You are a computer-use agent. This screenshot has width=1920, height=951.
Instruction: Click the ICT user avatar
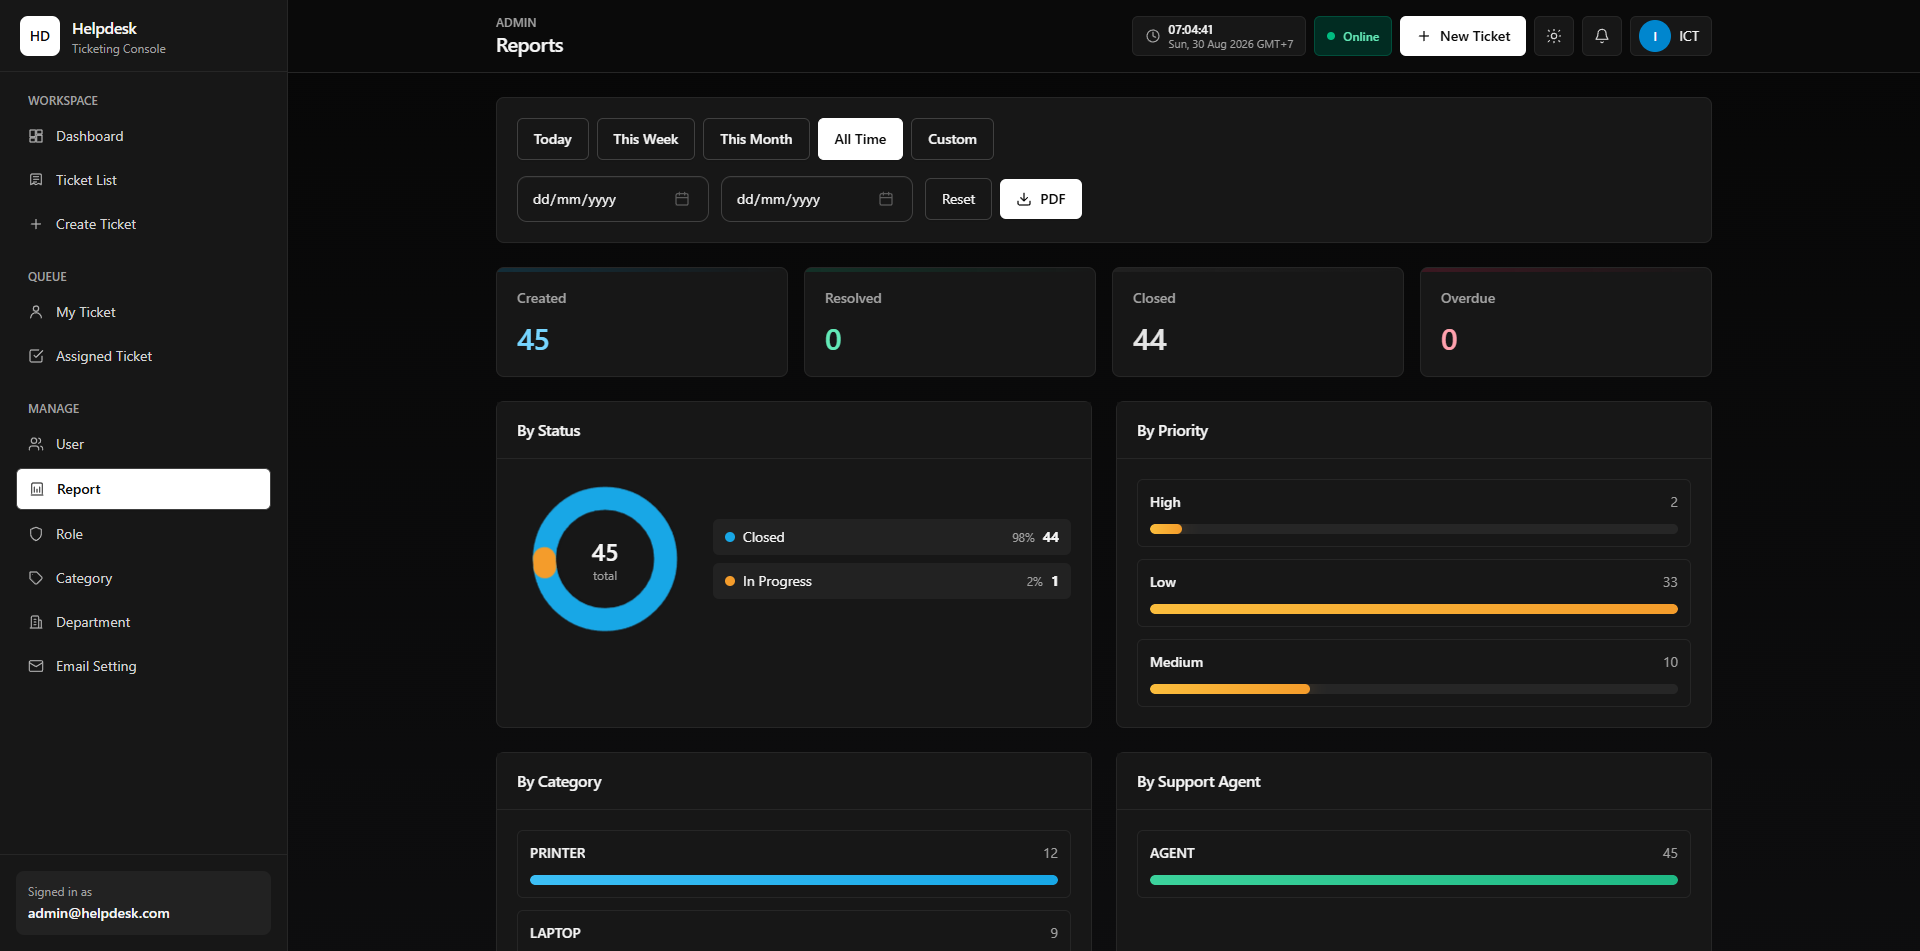pyautogui.click(x=1655, y=36)
